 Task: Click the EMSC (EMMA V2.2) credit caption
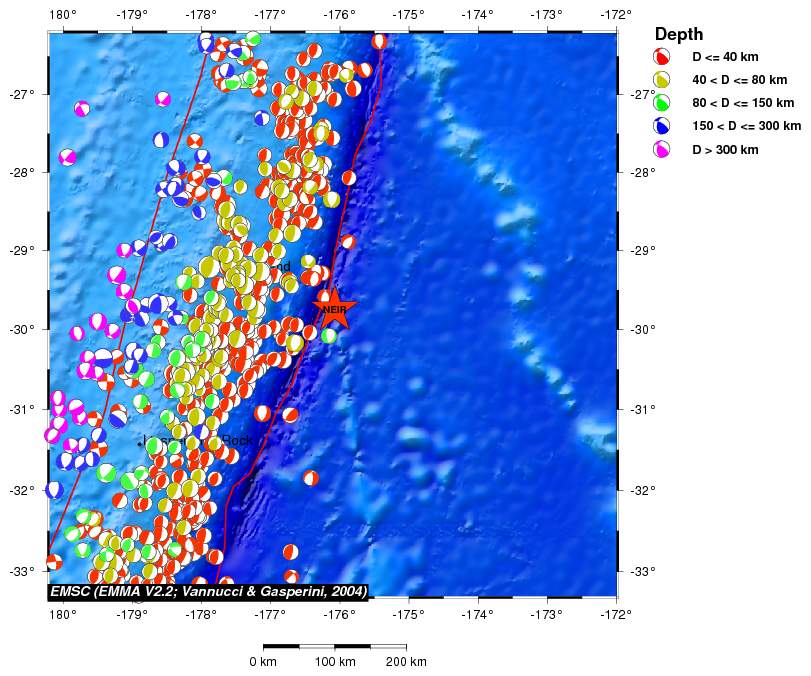[x=209, y=592]
